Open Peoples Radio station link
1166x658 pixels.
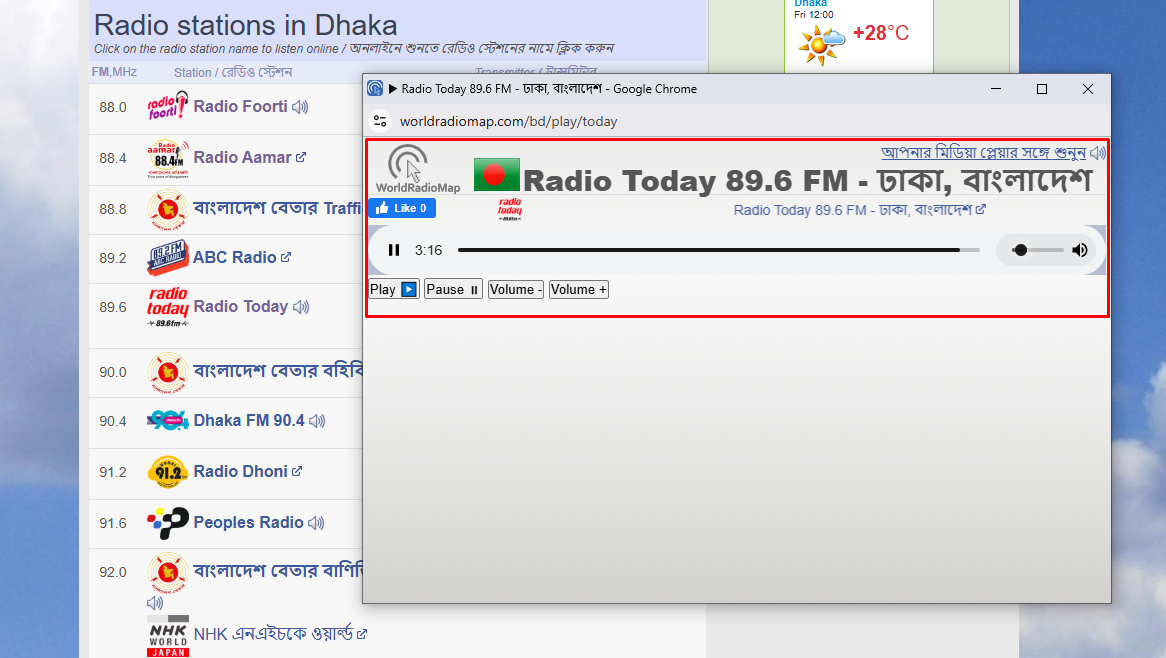[x=248, y=523]
